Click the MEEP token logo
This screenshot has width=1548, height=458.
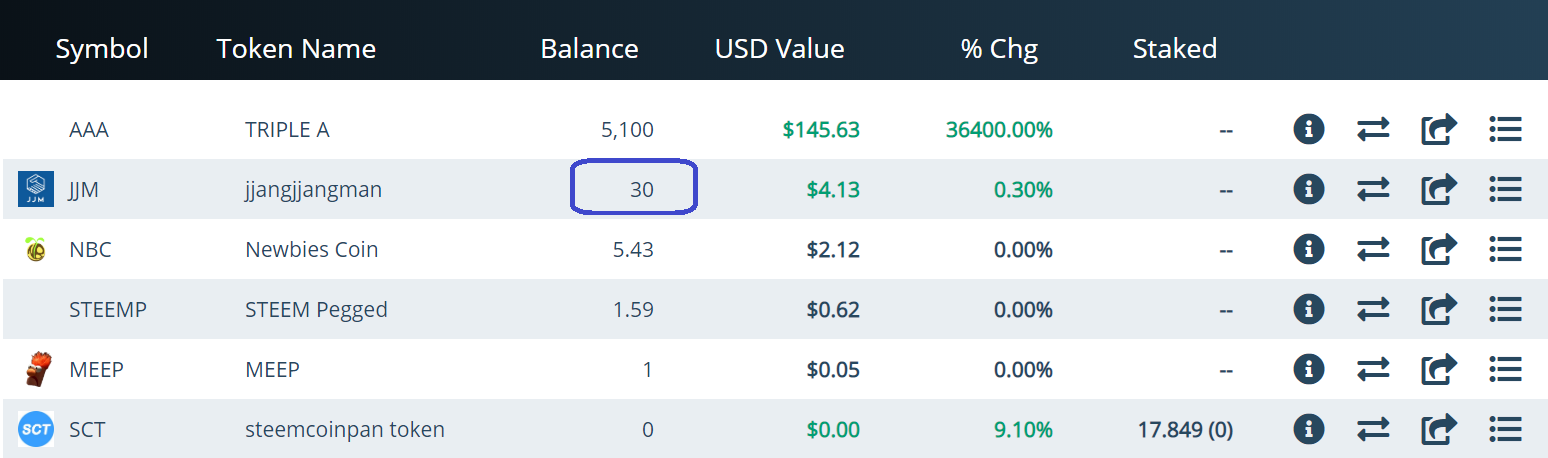[x=36, y=369]
